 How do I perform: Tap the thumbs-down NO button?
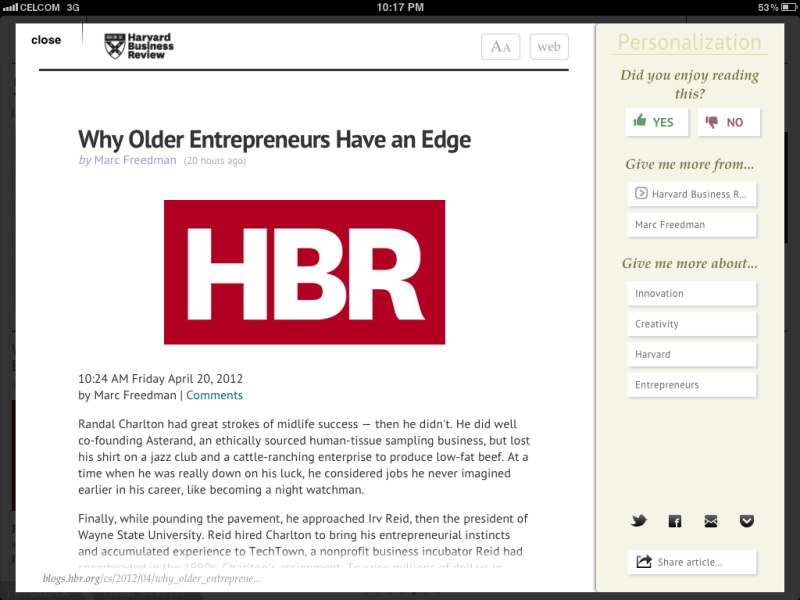coord(729,122)
